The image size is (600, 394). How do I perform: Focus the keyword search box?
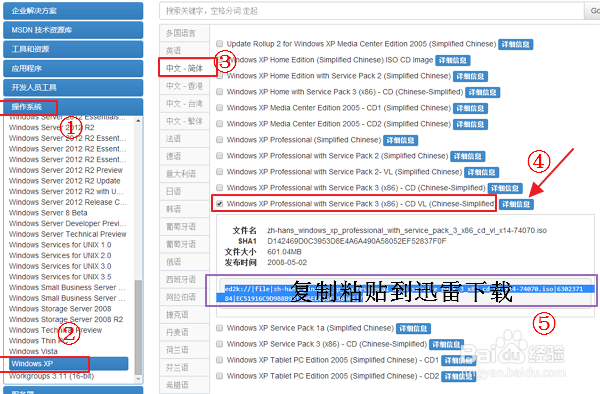372,11
